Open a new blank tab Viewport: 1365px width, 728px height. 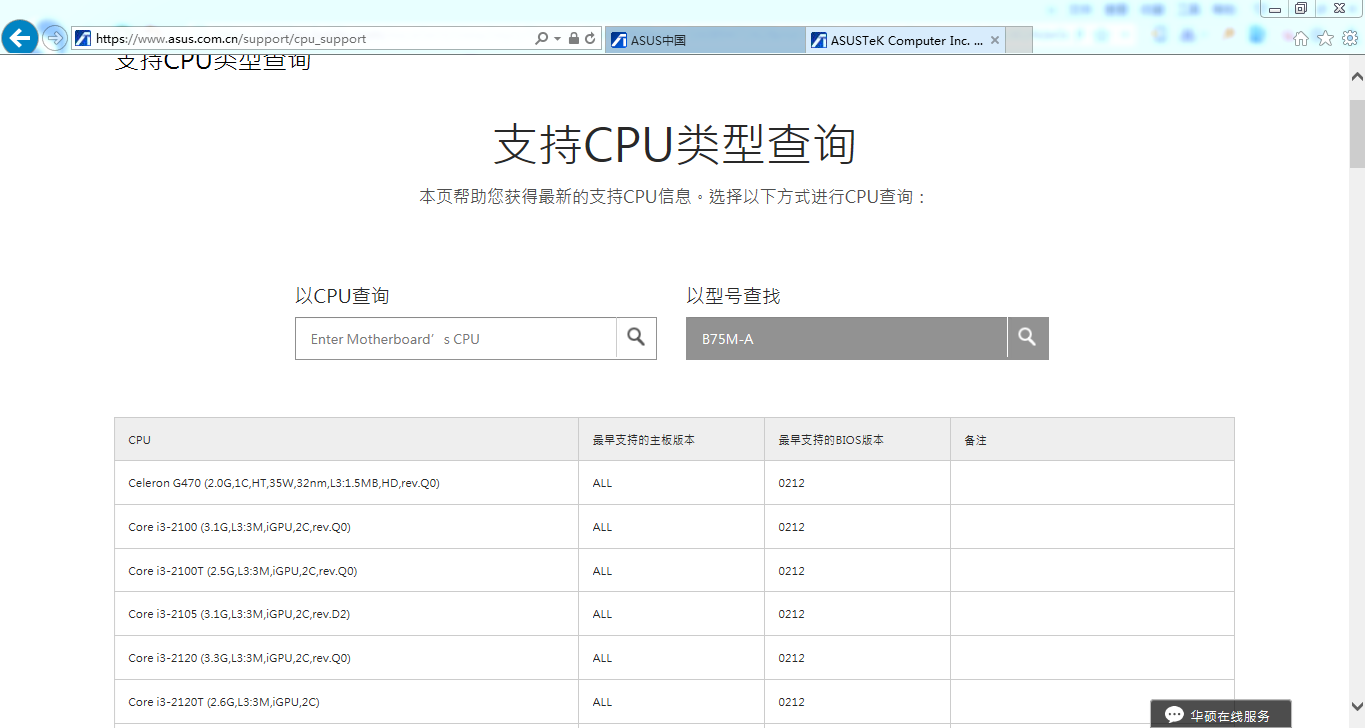pyautogui.click(x=1018, y=40)
